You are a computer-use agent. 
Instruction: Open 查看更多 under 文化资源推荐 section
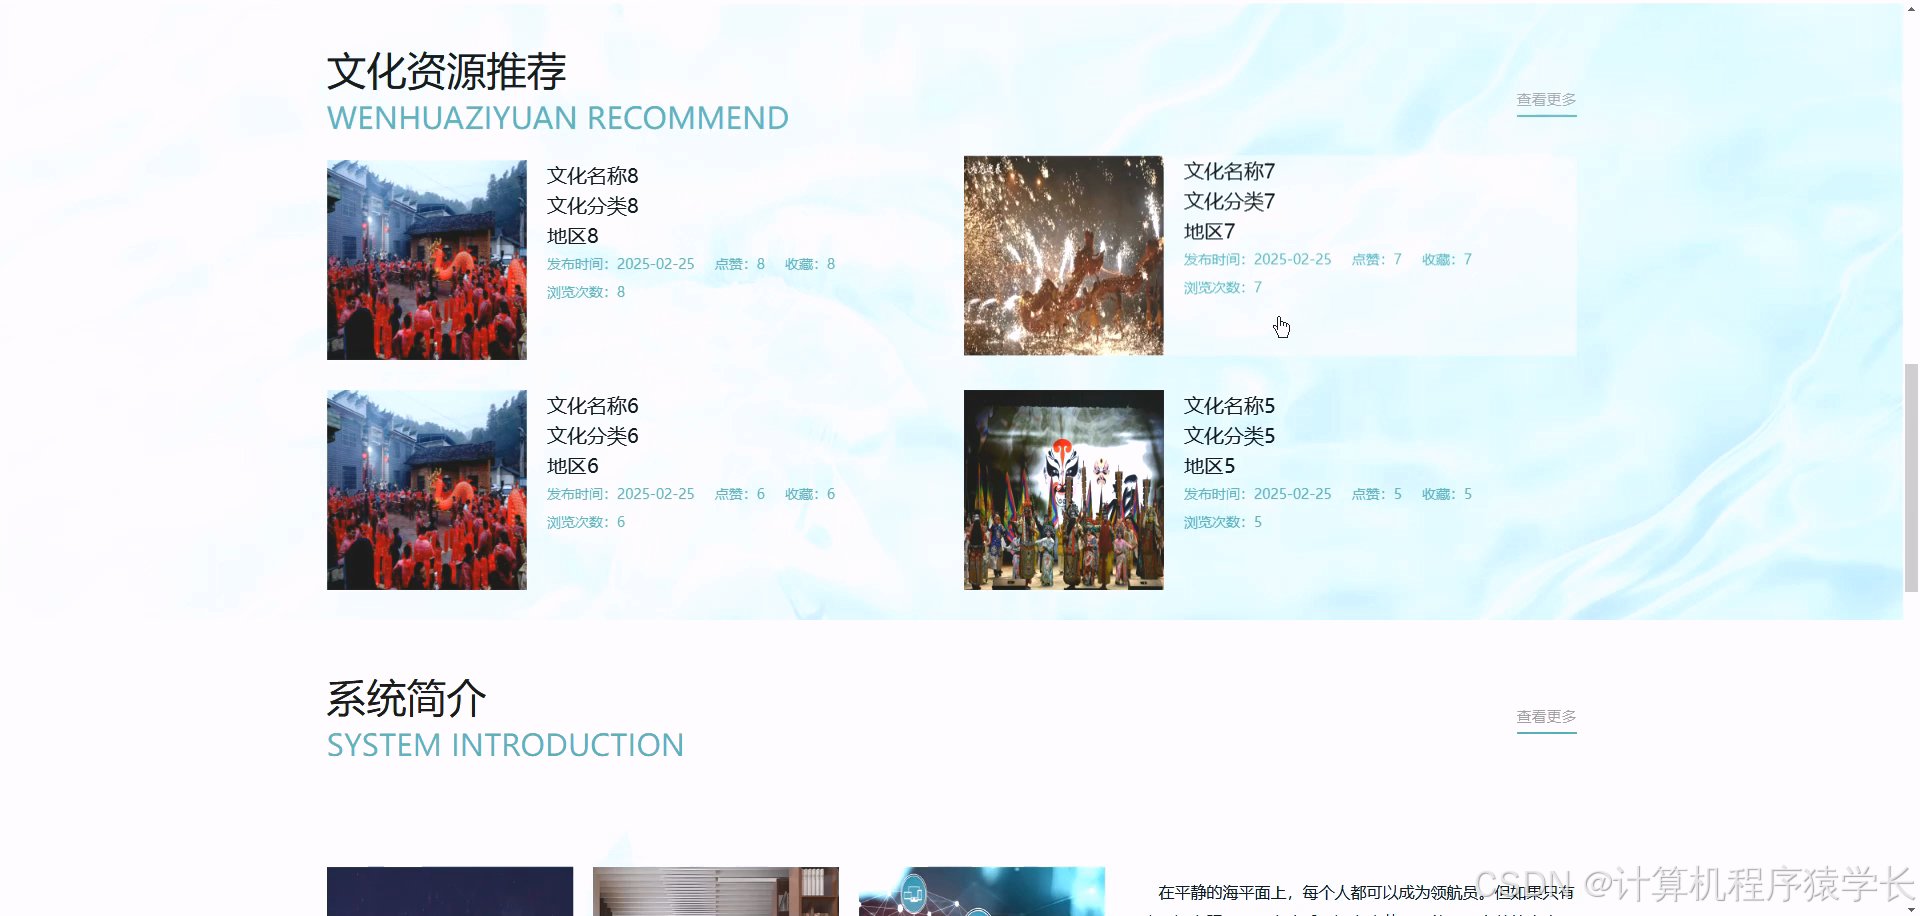pos(1545,99)
